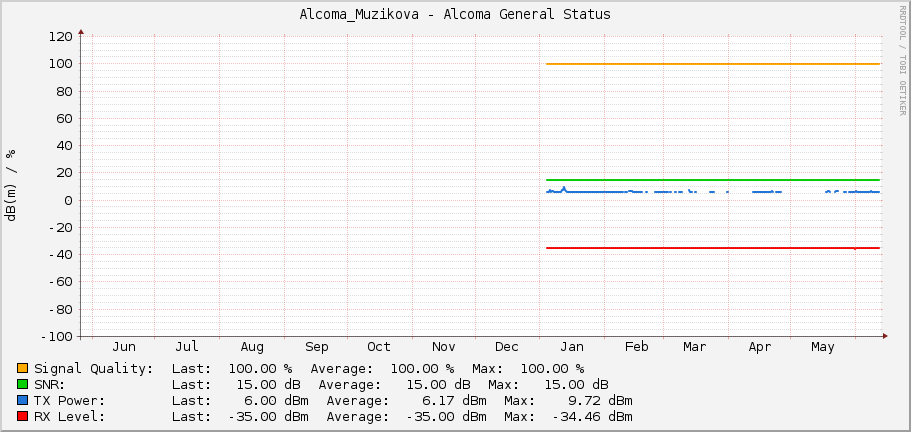Click the graph title Alcoma_Muzikova - Alcoma General Status
This screenshot has width=911, height=432.
point(455,15)
